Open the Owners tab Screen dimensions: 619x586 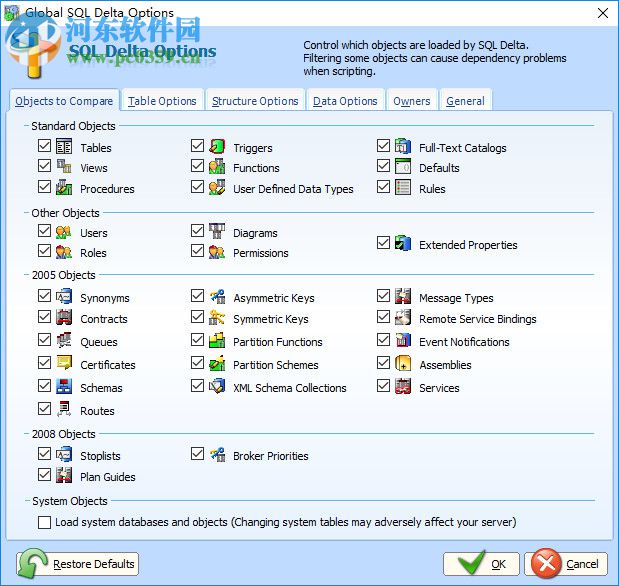412,101
